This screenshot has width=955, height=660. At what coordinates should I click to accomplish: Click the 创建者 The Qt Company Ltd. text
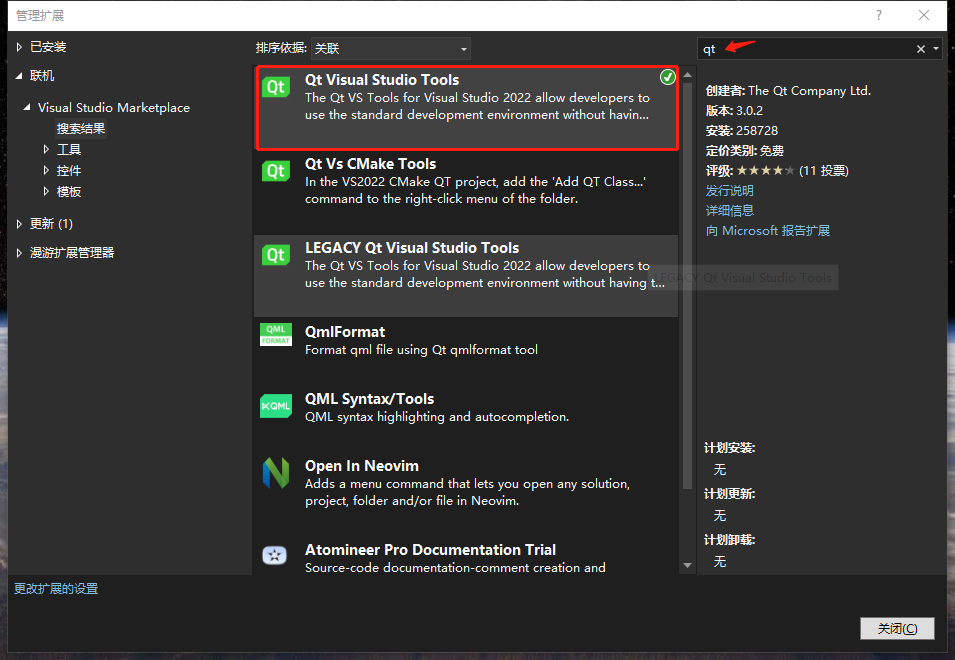click(x=788, y=91)
